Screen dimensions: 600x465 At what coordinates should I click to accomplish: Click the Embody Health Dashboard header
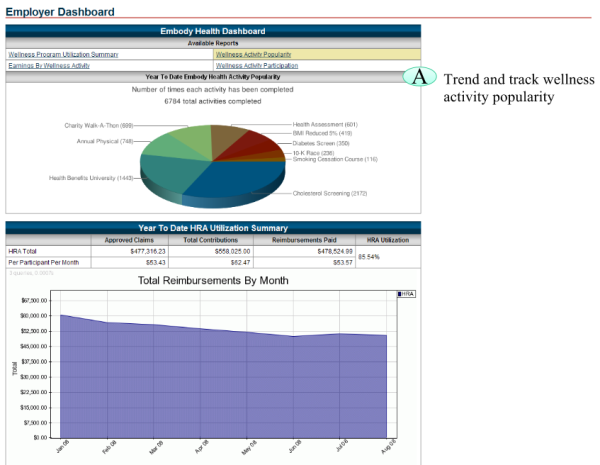coord(213,31)
